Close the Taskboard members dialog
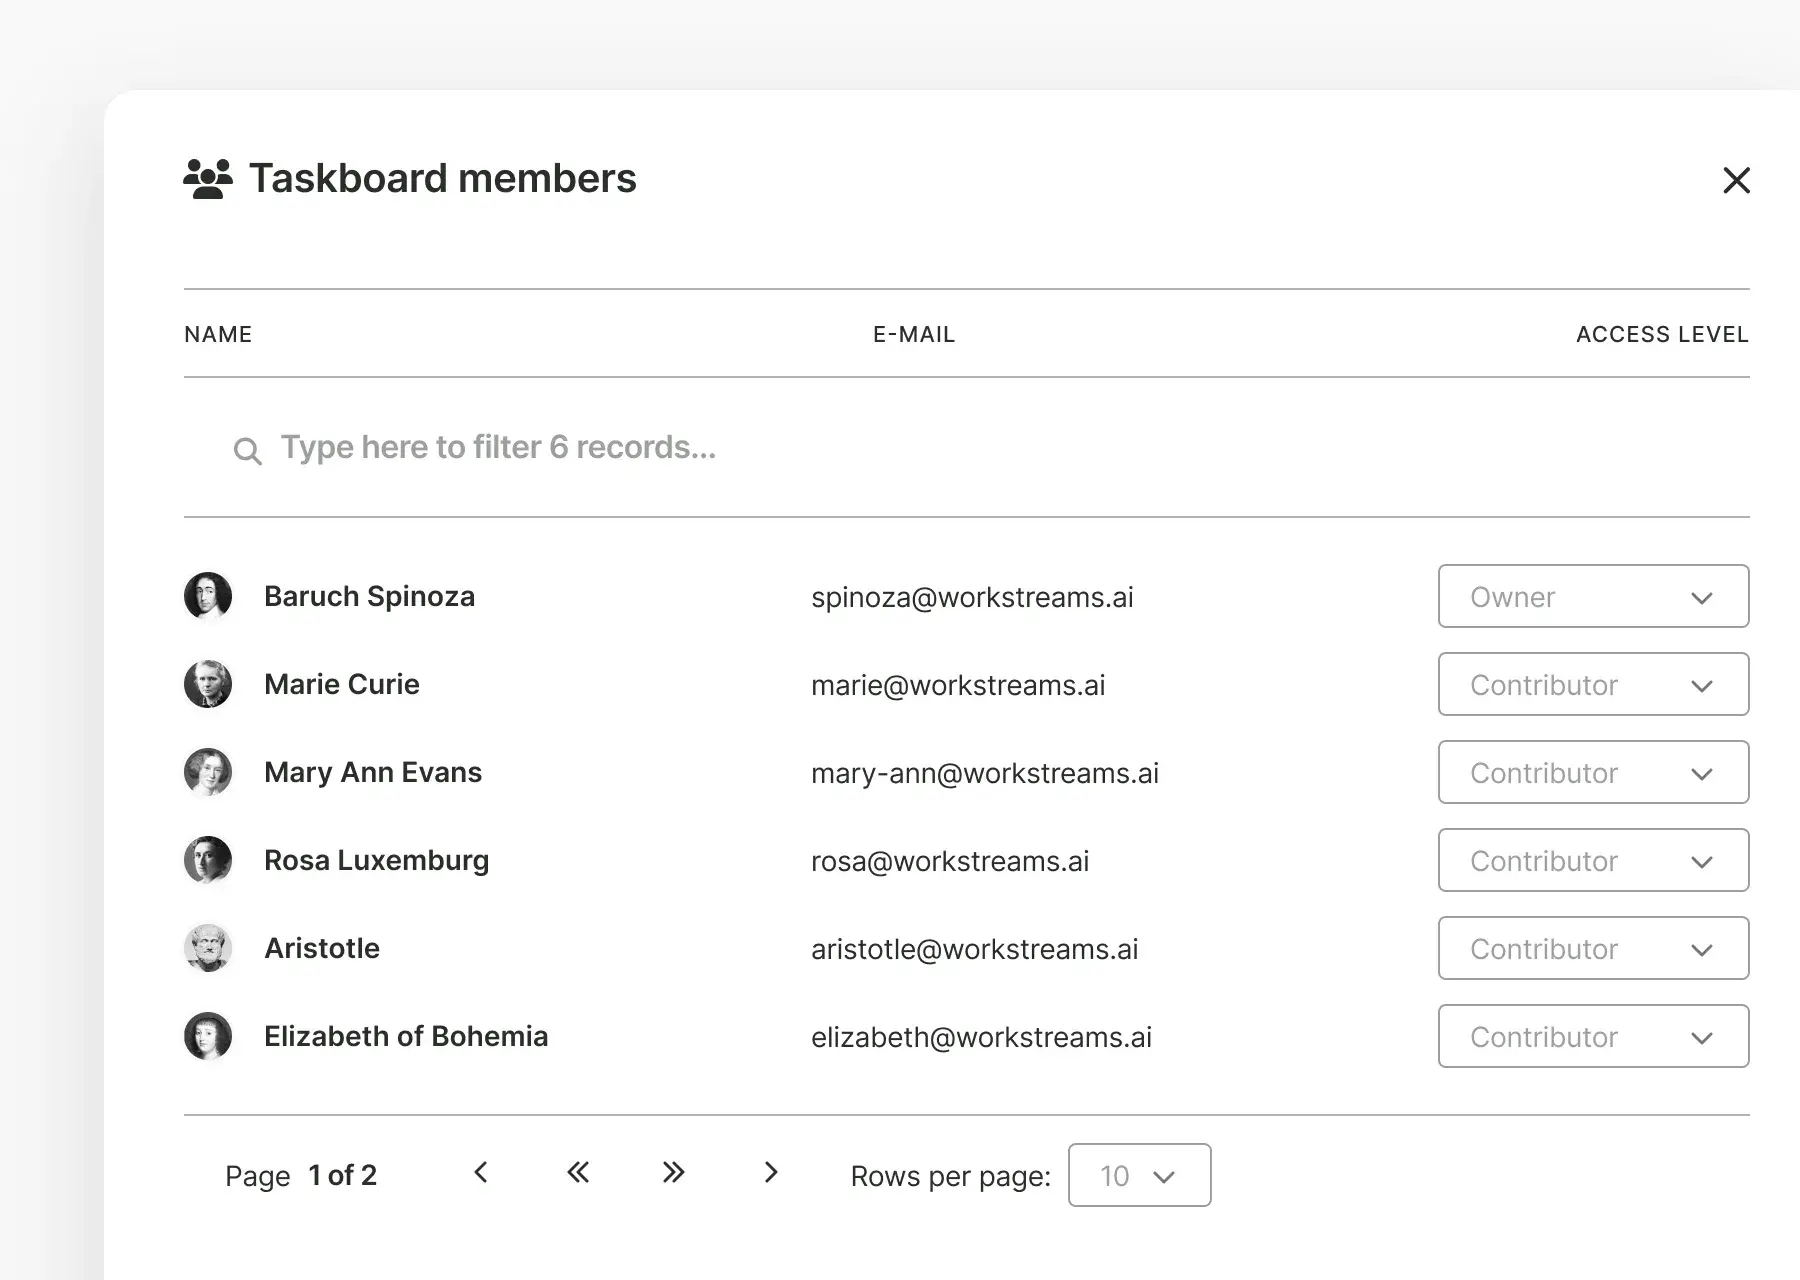 pos(1736,181)
